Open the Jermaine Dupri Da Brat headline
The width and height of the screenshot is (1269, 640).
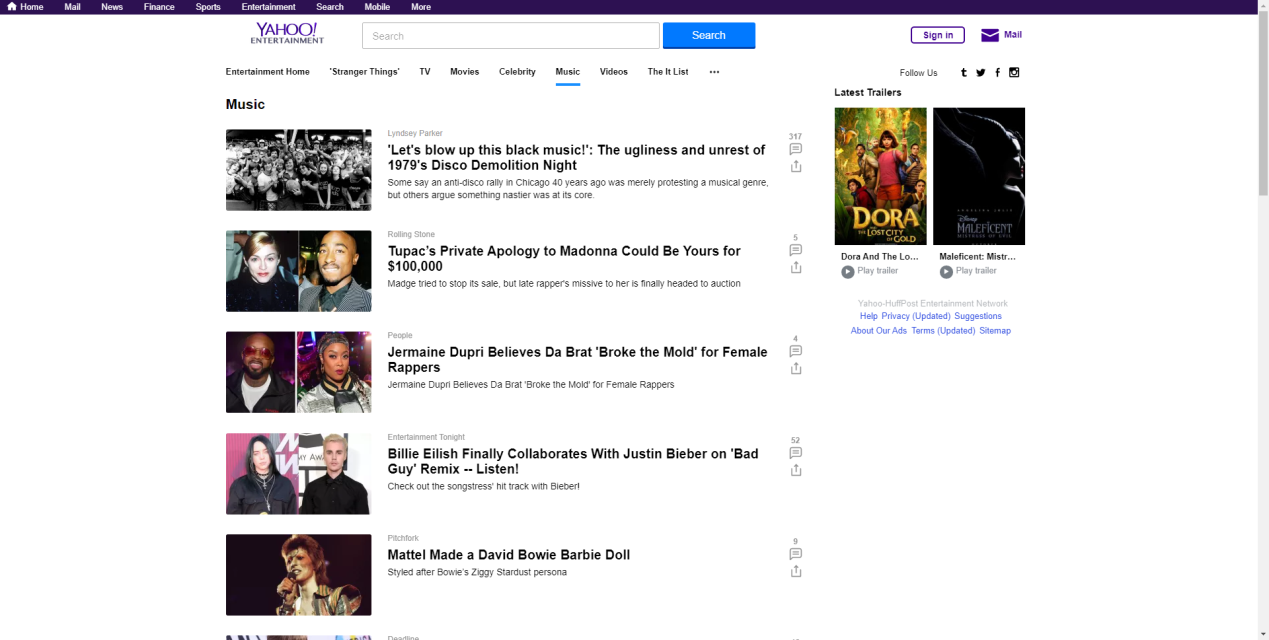578,359
